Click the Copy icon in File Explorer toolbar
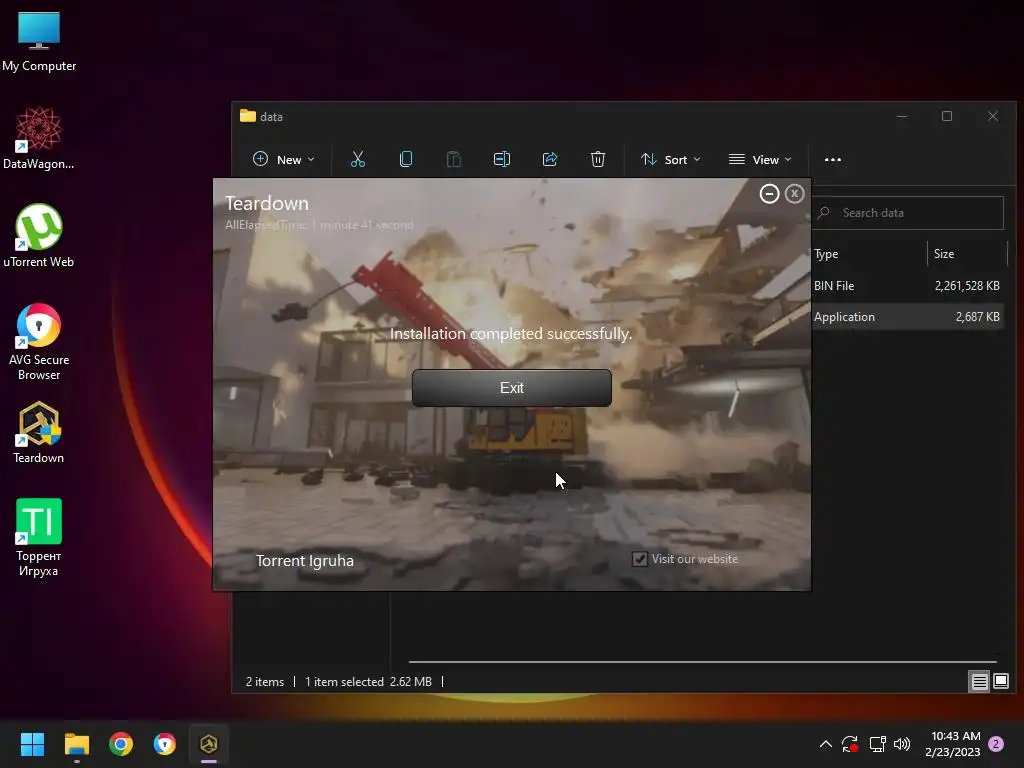Screen dimensions: 1024x768 pyautogui.click(x=406, y=159)
